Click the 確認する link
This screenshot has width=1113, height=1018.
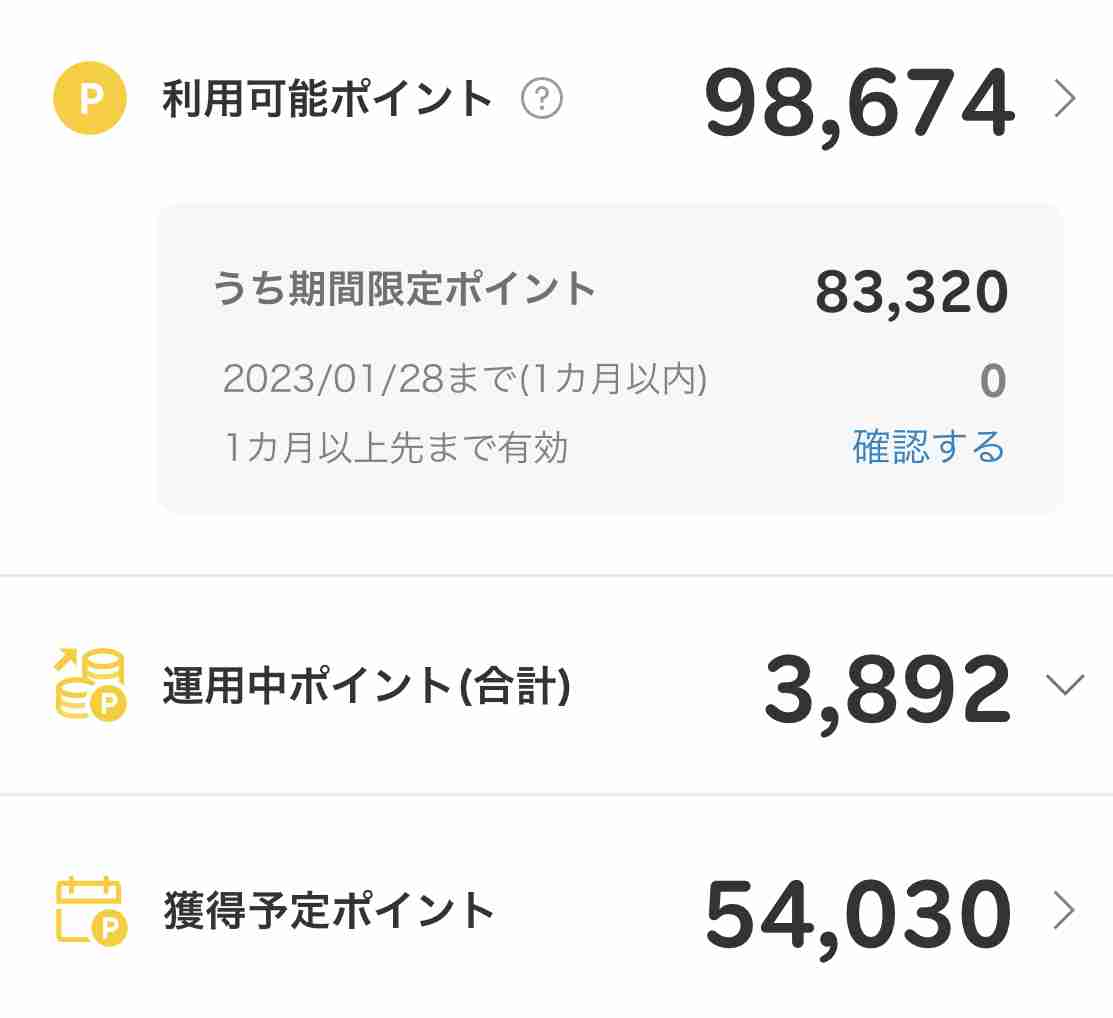click(x=928, y=447)
